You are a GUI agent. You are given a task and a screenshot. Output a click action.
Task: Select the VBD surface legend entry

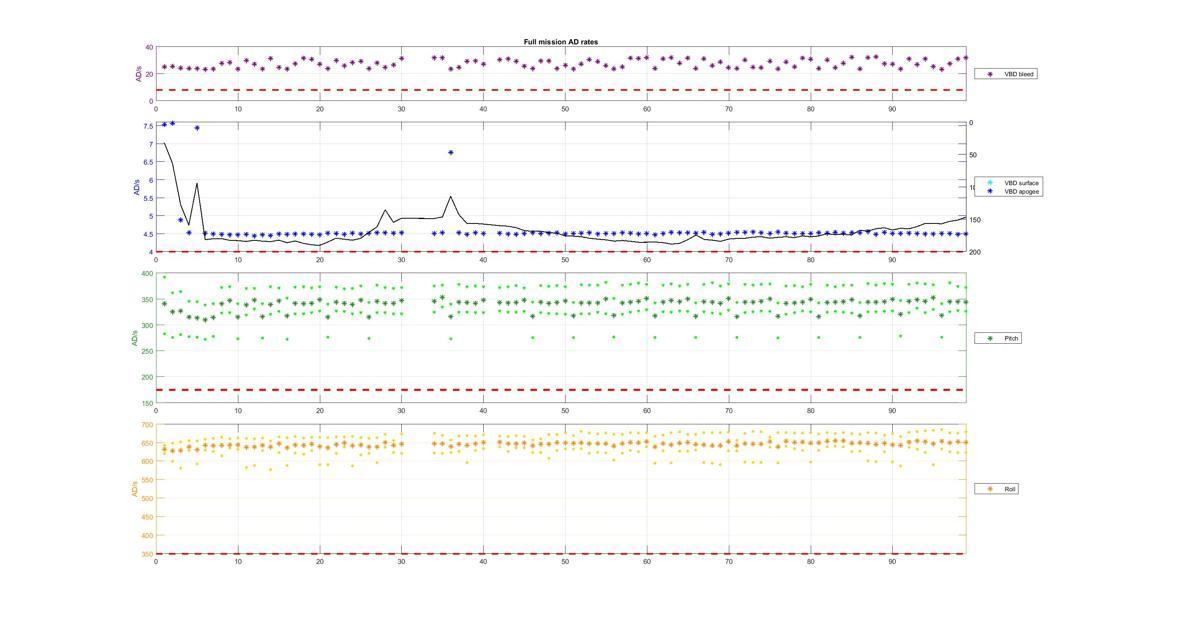coord(1009,183)
